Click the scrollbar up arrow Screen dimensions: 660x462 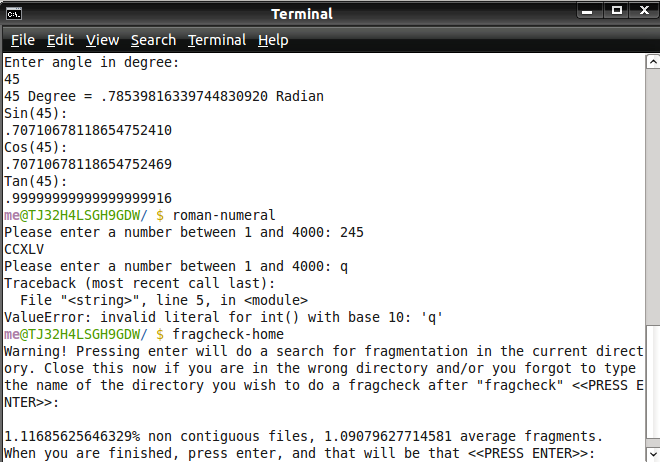pos(653,62)
